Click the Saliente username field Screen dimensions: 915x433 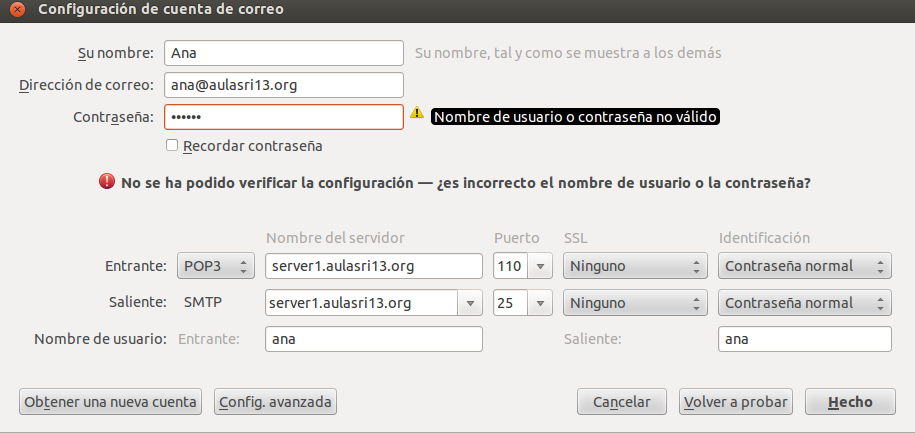(x=805, y=338)
